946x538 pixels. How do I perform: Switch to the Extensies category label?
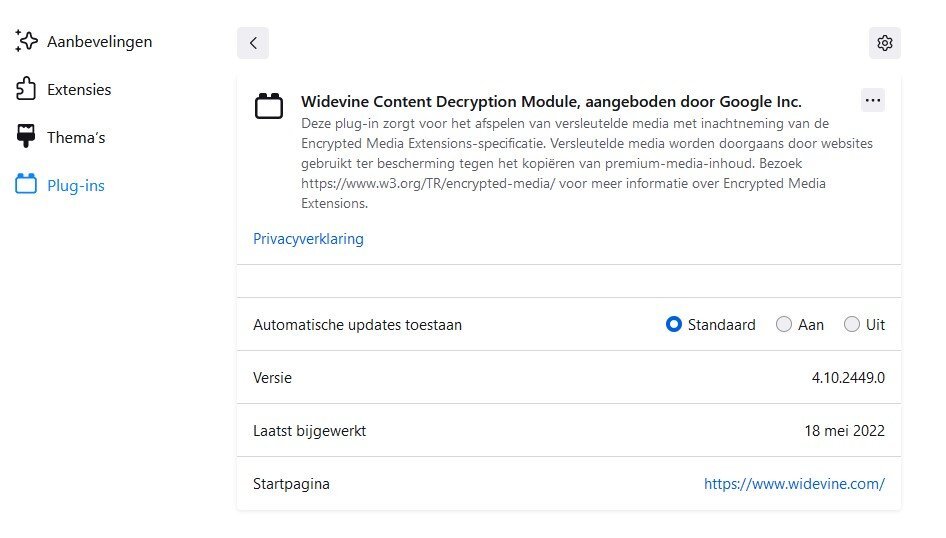click(79, 89)
